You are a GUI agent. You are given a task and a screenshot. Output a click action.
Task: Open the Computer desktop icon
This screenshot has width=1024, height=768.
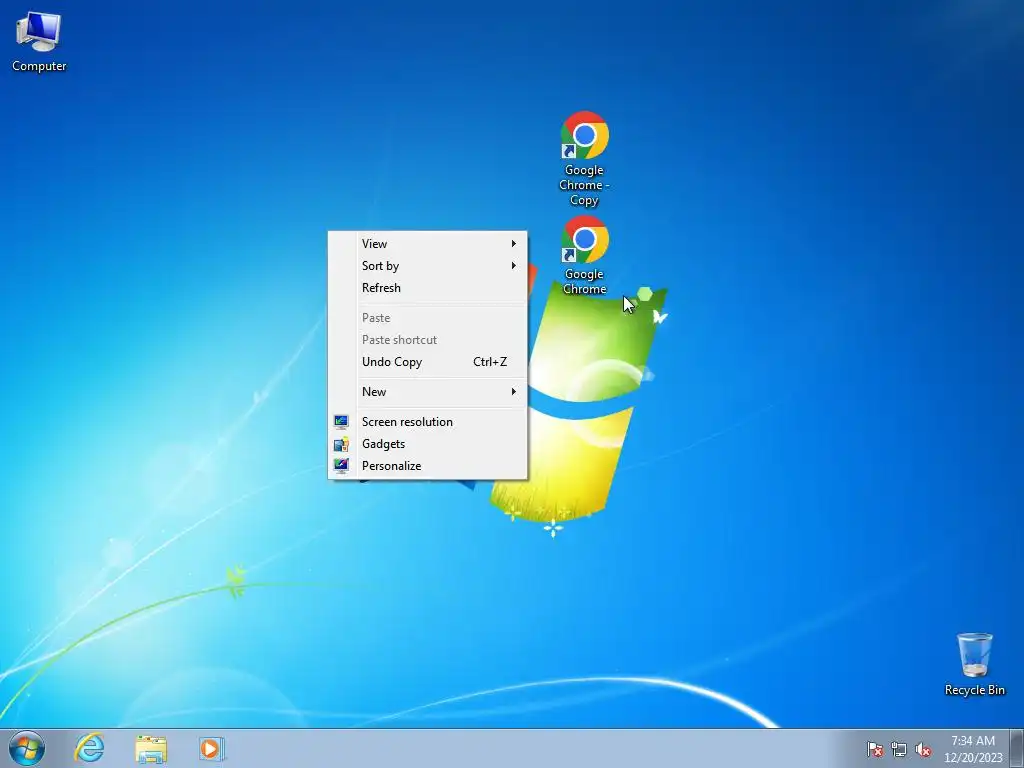[x=39, y=41]
